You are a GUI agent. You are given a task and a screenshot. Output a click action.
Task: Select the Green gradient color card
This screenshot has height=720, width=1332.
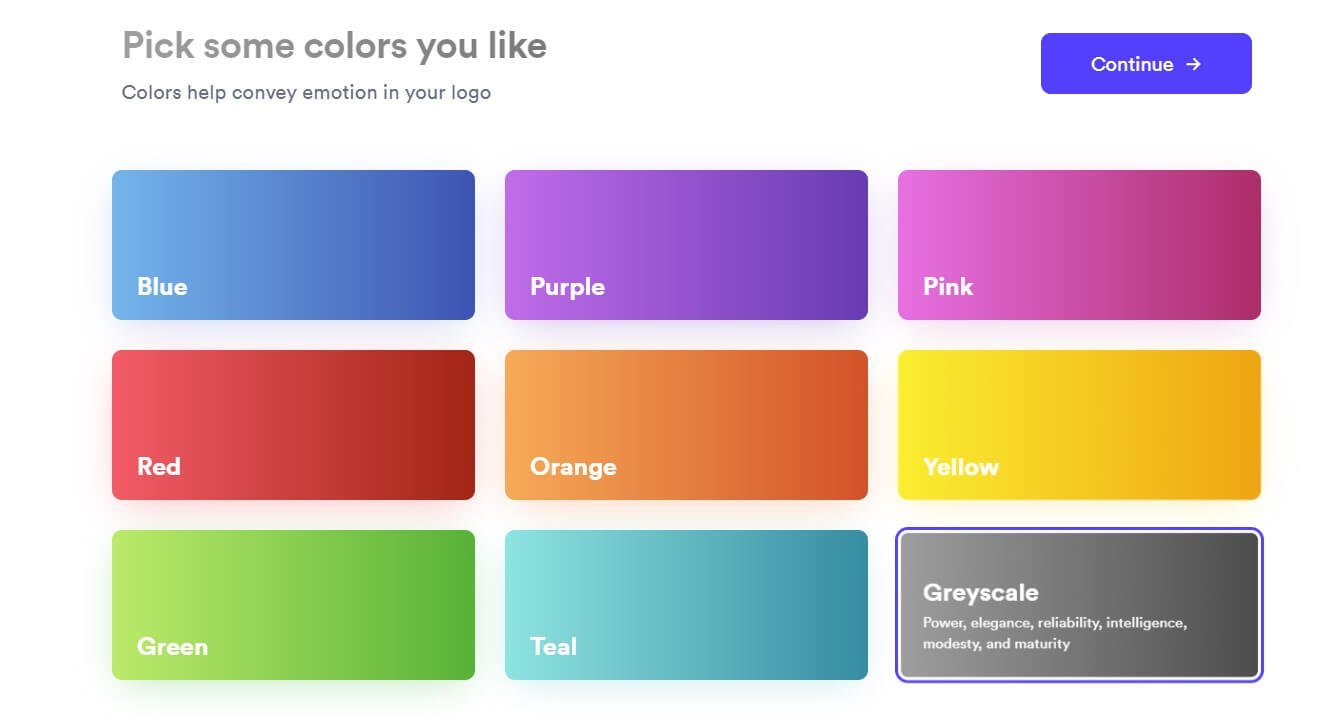pos(293,605)
